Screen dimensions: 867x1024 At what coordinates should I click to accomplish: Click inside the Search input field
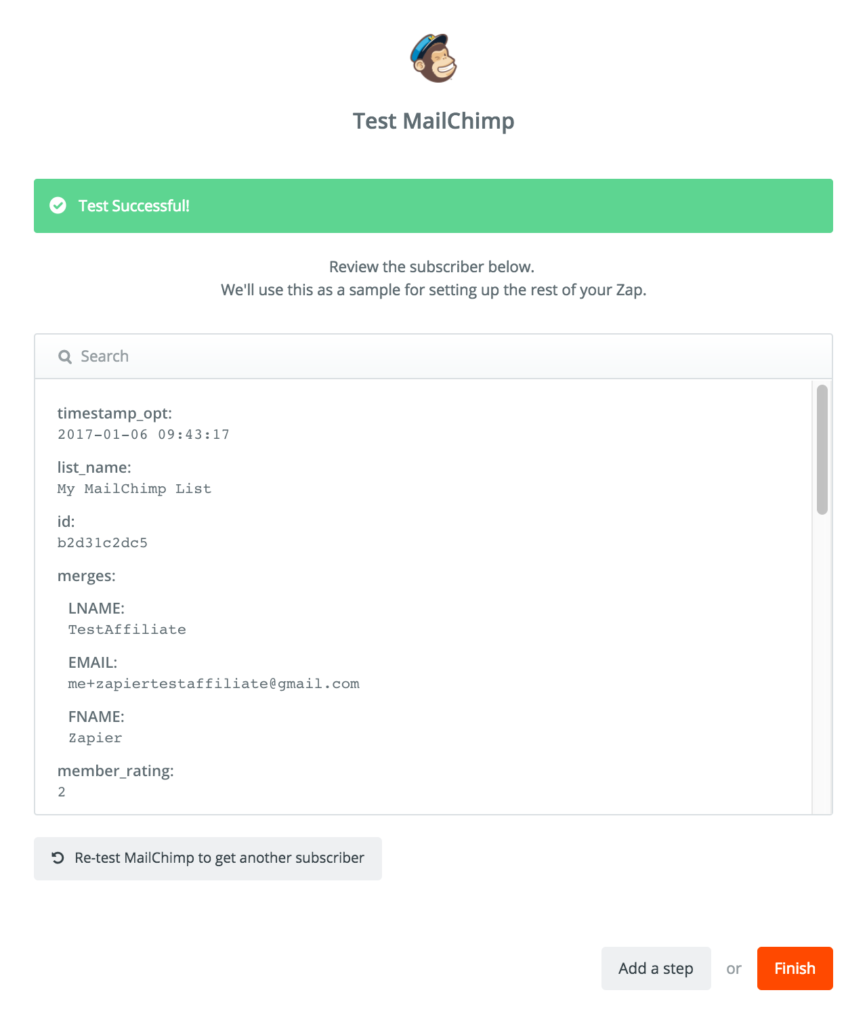pyautogui.click(x=300, y=356)
